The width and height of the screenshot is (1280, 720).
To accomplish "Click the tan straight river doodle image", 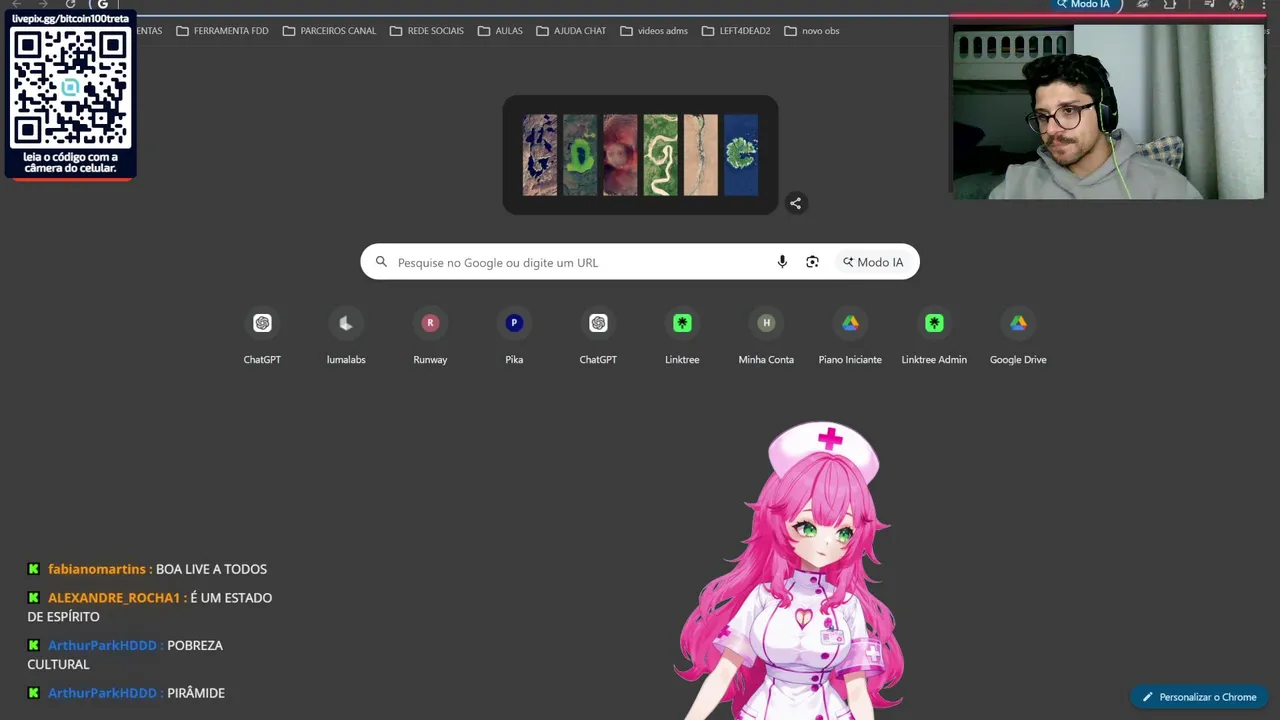I will tap(701, 155).
